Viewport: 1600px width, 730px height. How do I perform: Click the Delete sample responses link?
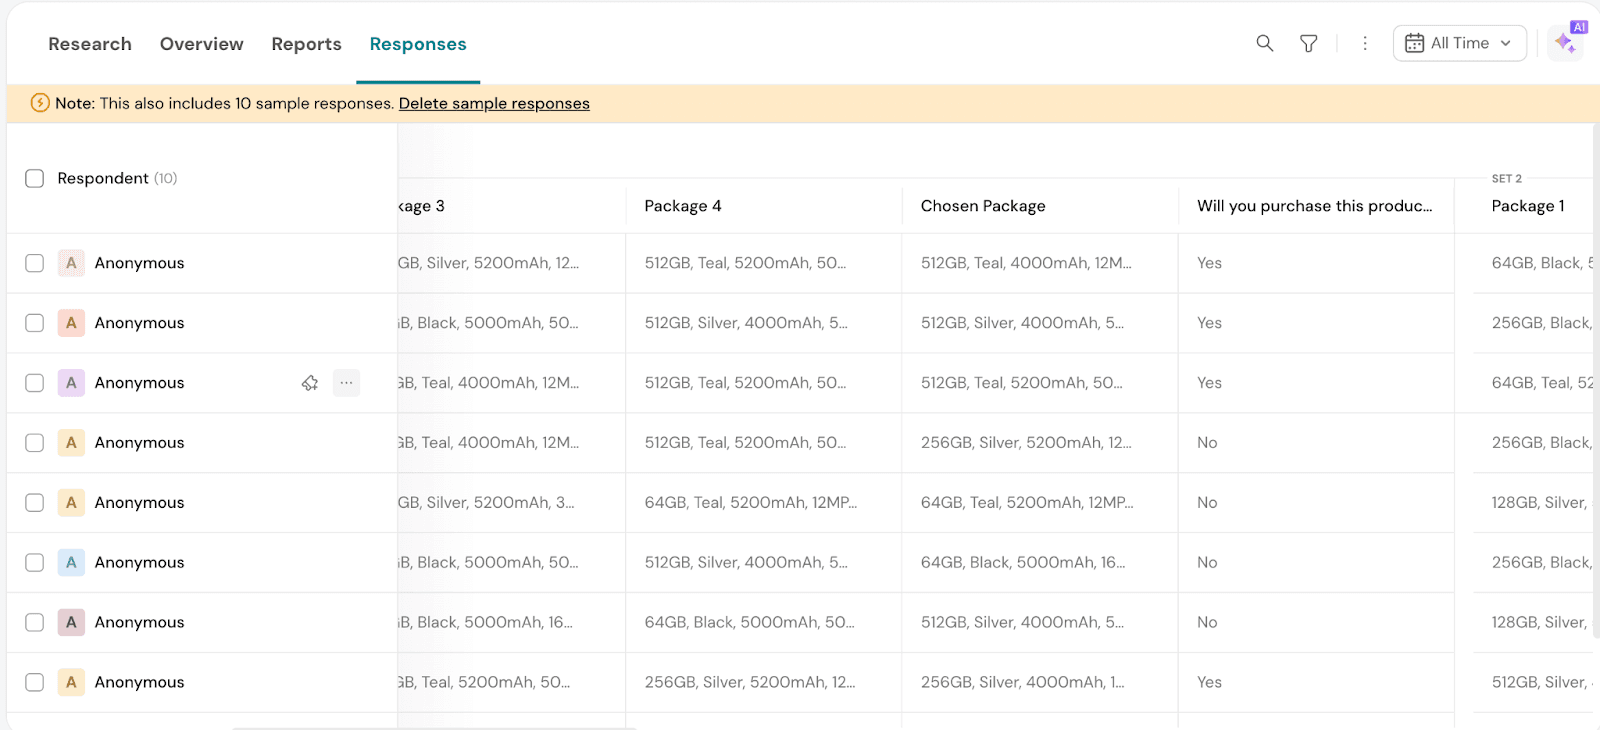pyautogui.click(x=494, y=103)
